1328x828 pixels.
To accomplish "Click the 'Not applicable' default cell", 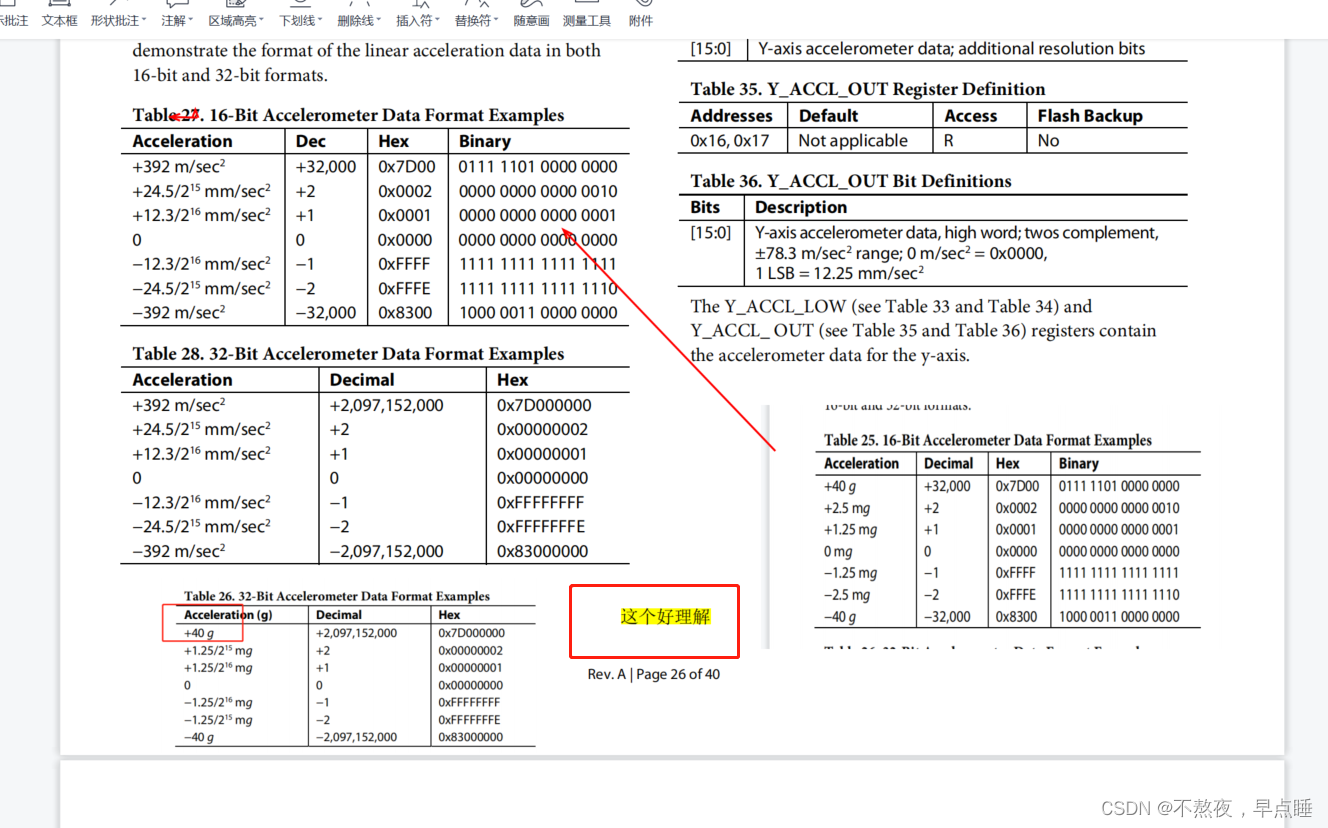I will [853, 141].
